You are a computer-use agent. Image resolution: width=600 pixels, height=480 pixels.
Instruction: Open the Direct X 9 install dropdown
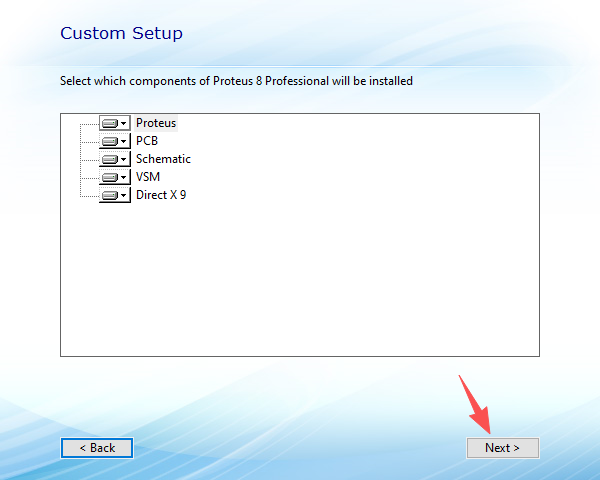click(x=115, y=195)
